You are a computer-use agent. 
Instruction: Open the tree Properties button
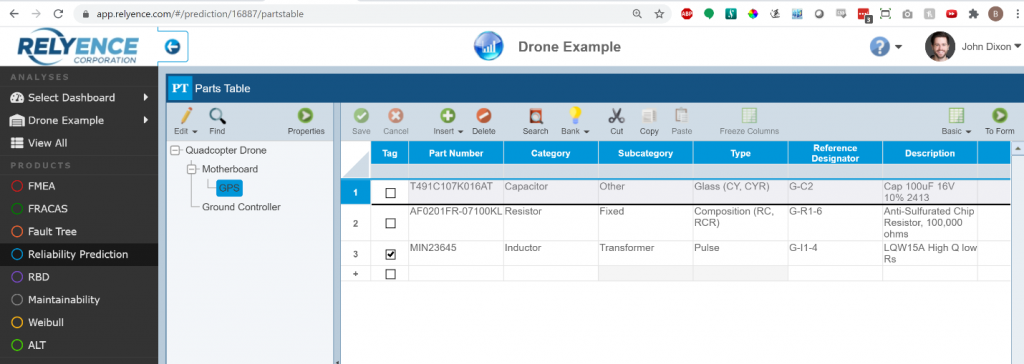pos(306,116)
